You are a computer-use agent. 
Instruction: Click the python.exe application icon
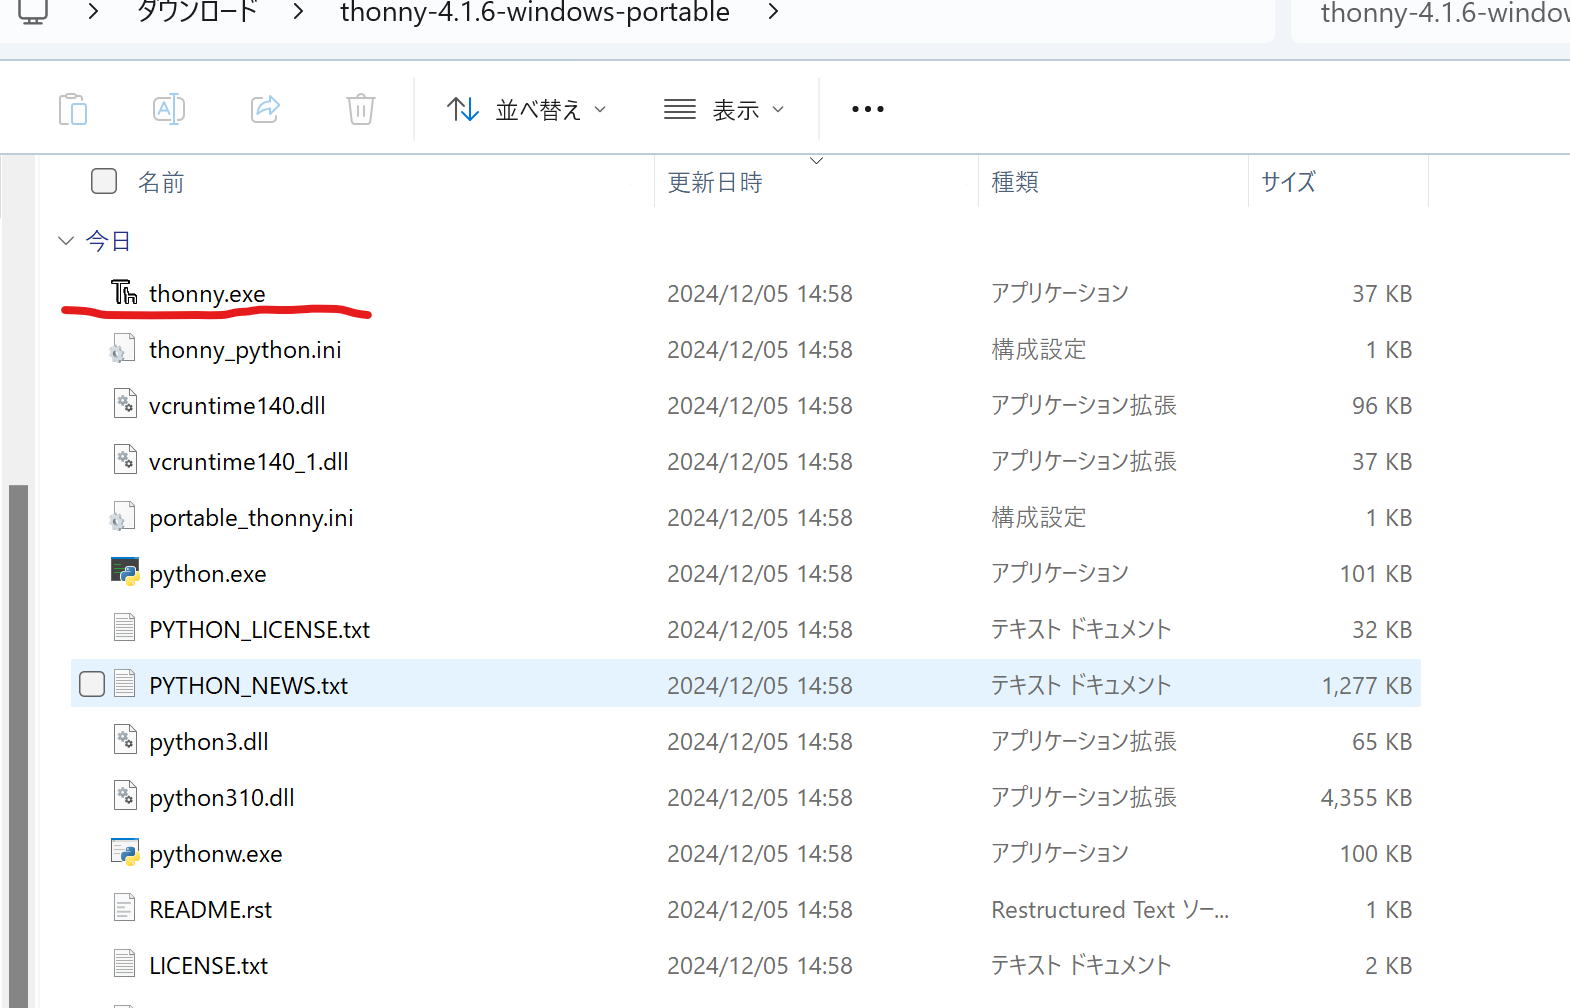125,572
